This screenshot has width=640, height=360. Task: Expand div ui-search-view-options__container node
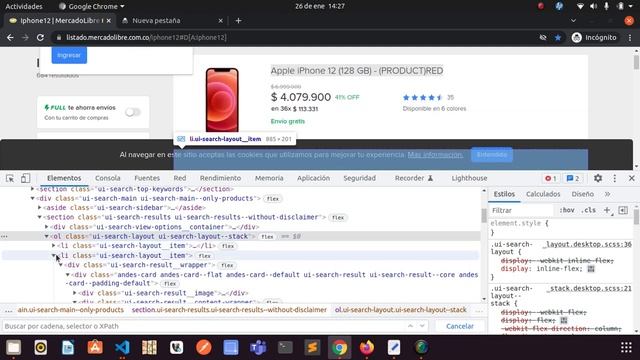tap(47, 227)
